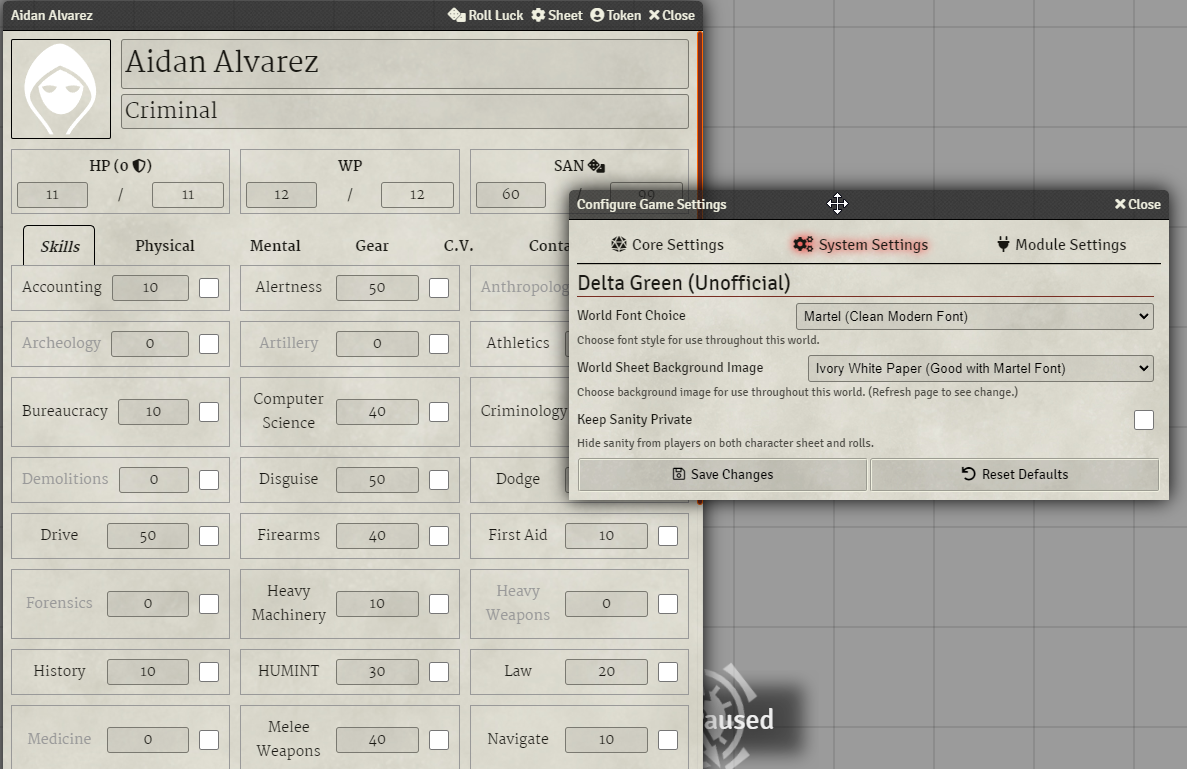Roll the Drive skill label
This screenshot has width=1187, height=769.
(x=59, y=534)
